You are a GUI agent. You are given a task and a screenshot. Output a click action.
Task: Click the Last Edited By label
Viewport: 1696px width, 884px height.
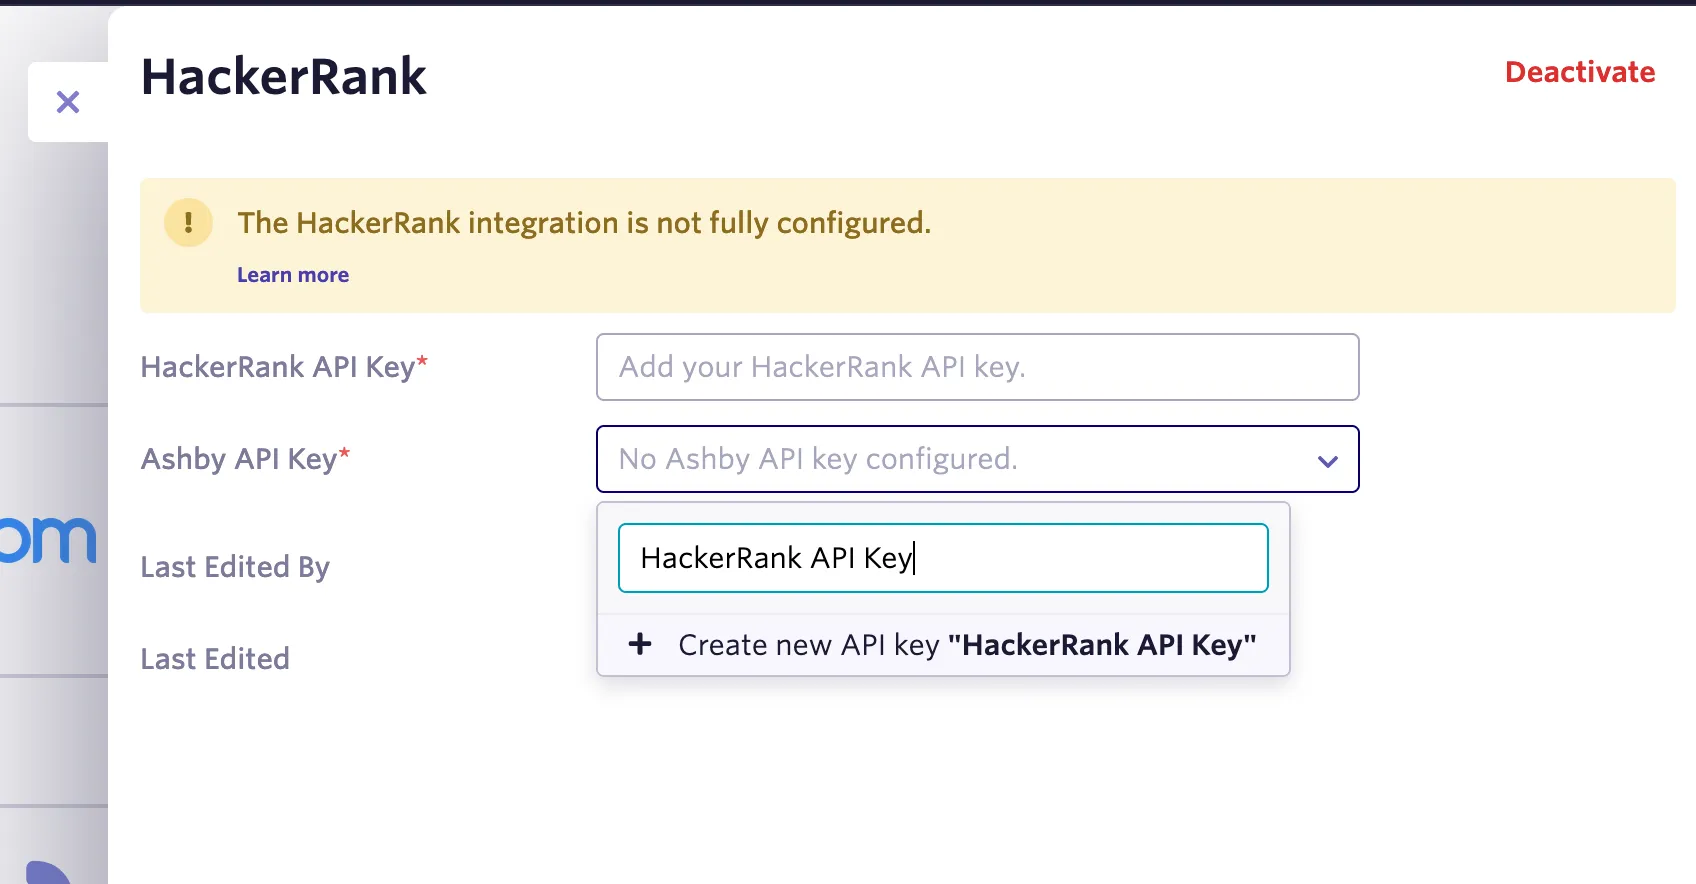coord(235,567)
